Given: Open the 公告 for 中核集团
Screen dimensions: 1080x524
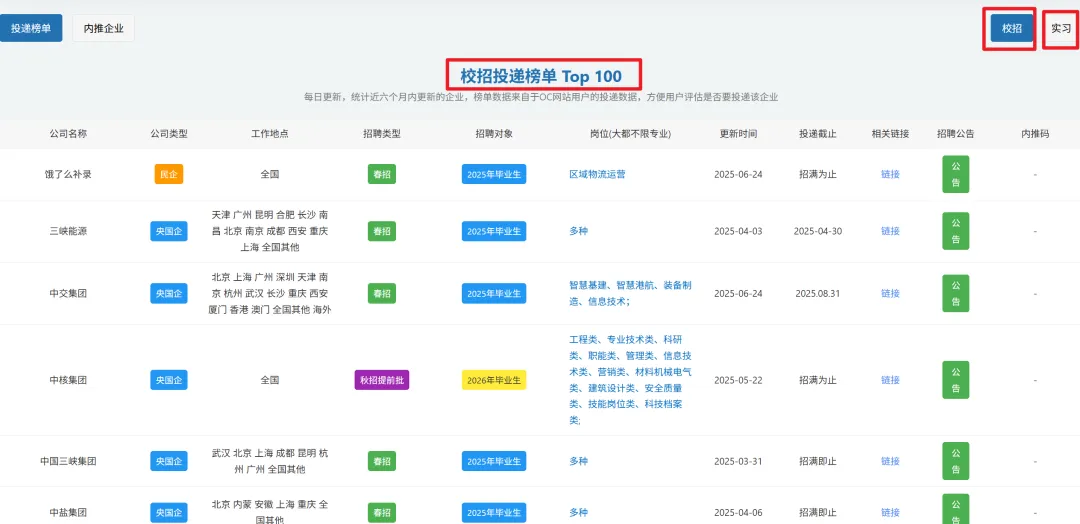Looking at the screenshot, I should coord(955,380).
